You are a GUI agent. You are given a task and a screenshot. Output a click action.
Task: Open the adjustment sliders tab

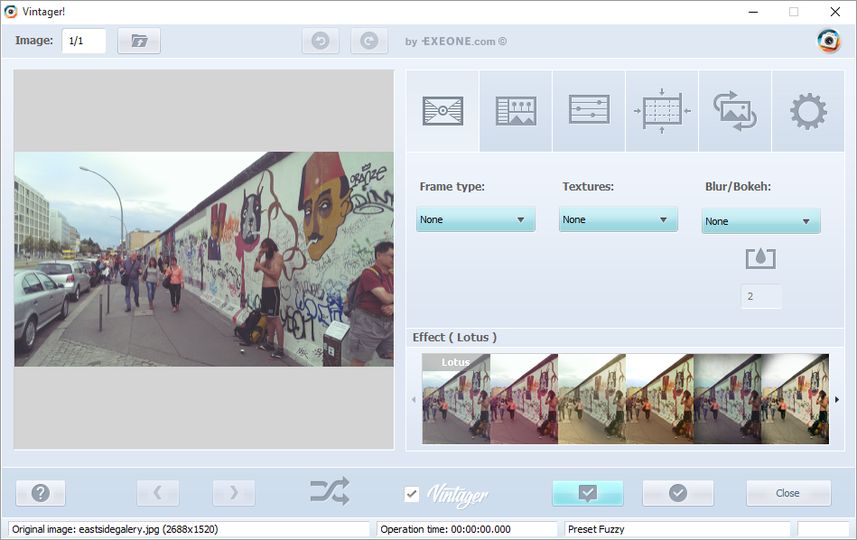(x=589, y=111)
